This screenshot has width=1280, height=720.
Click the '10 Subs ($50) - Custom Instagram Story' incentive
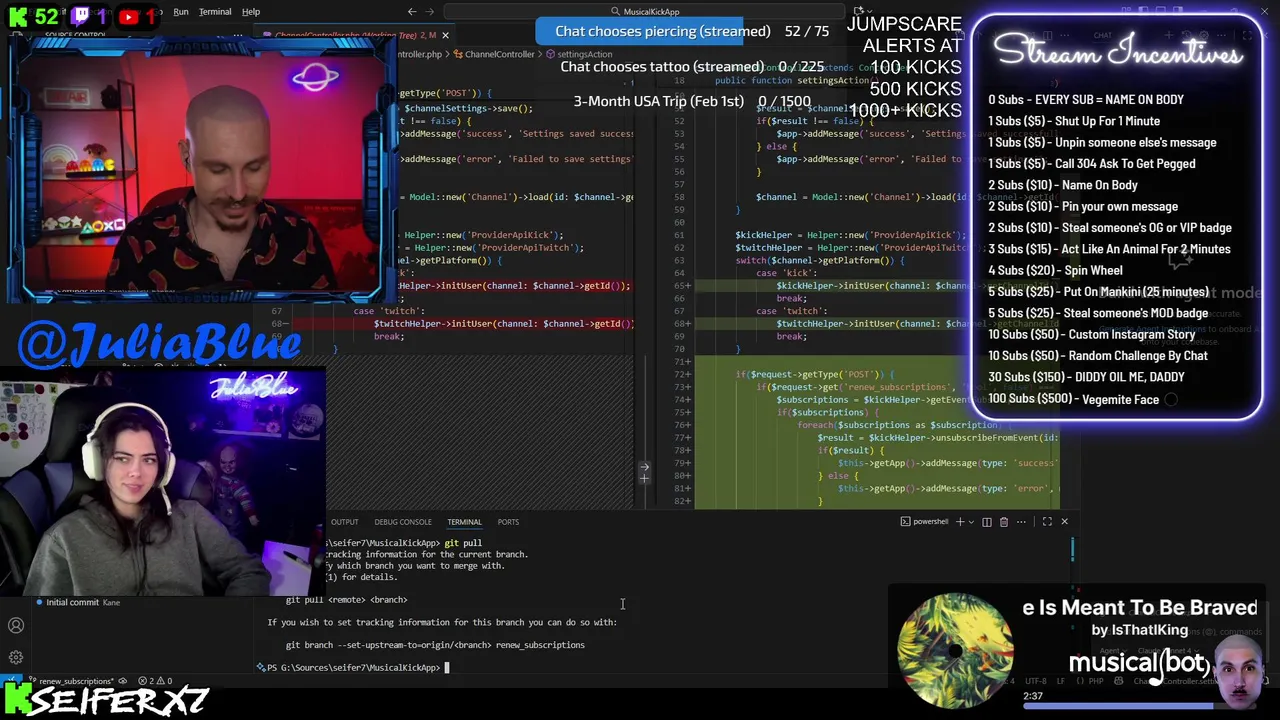click(1091, 334)
